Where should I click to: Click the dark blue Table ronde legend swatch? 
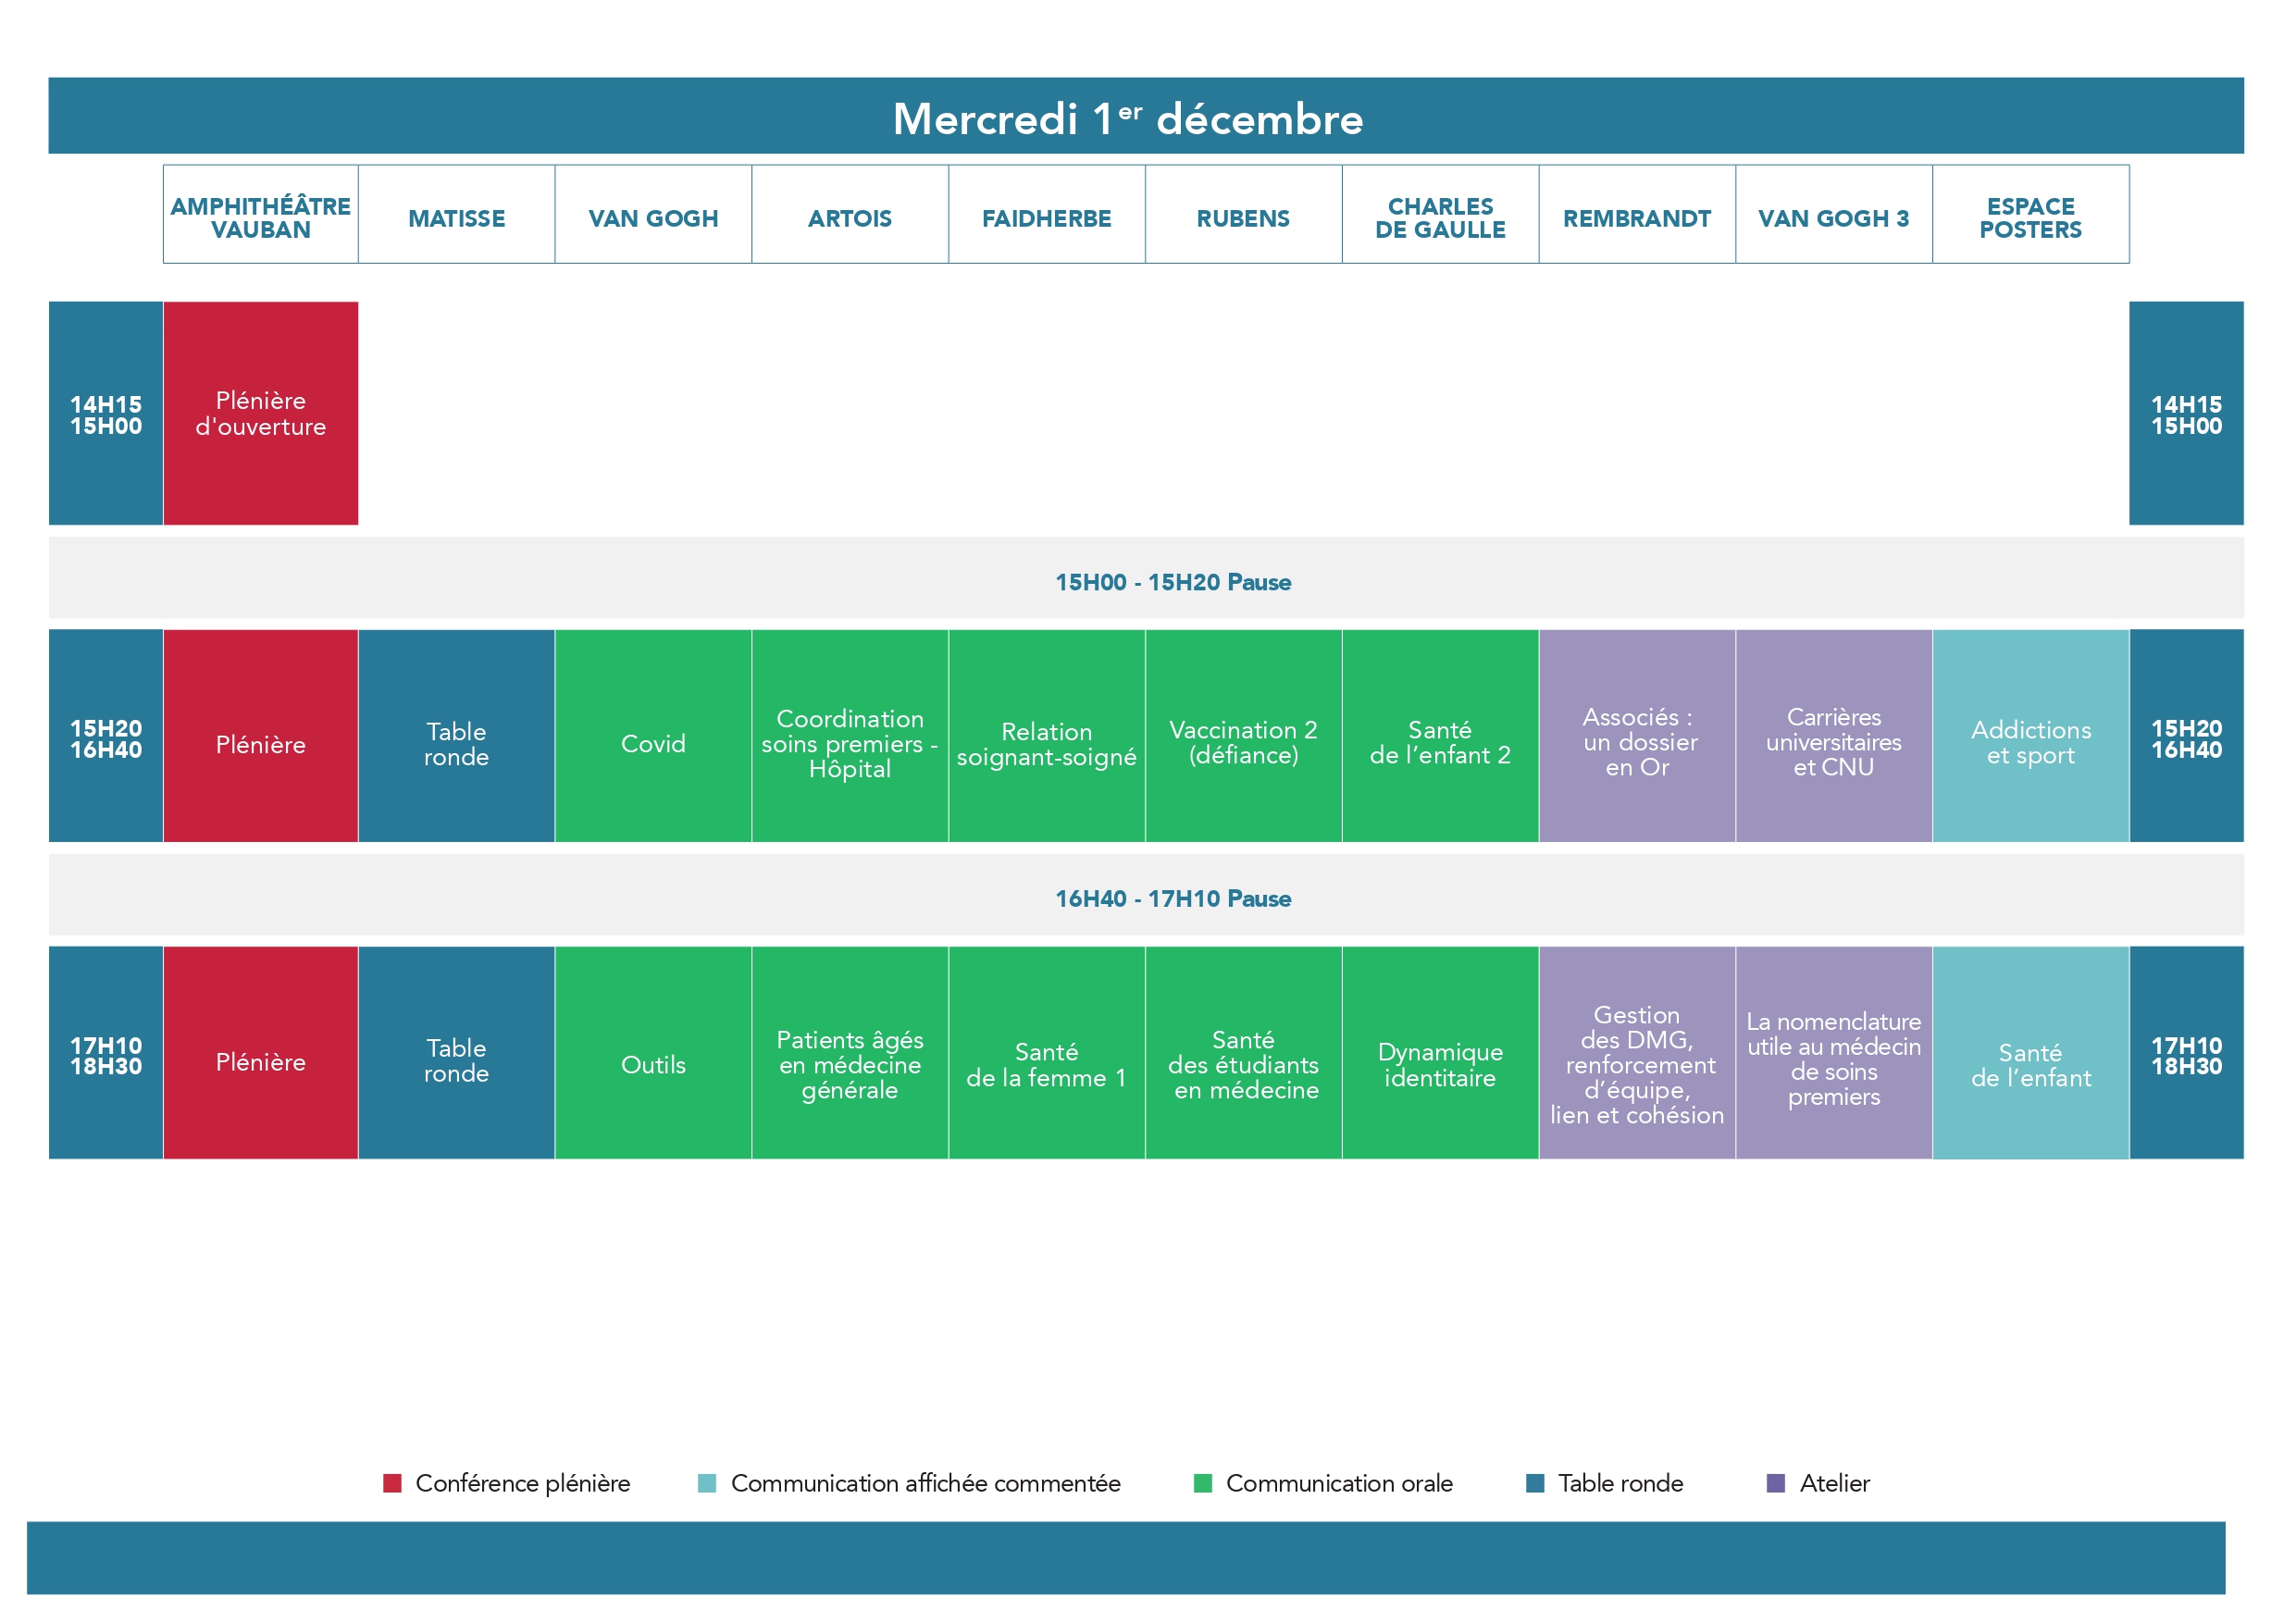pyautogui.click(x=1535, y=1483)
